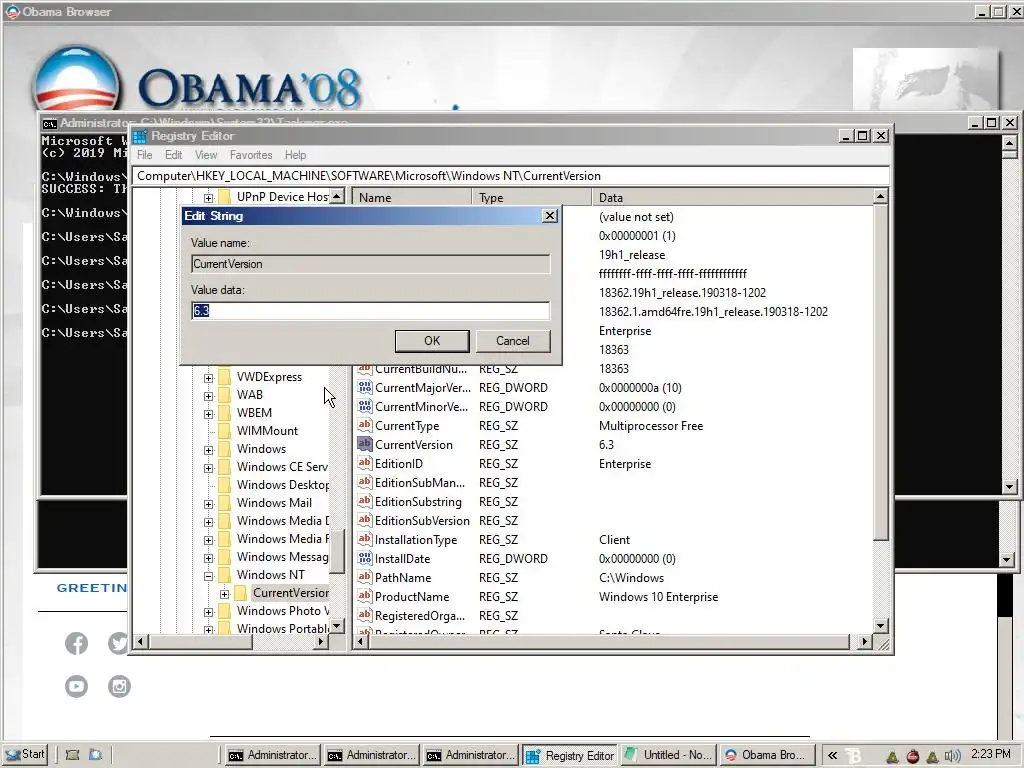
Task: Open the Start menu
Action: pyautogui.click(x=25, y=754)
